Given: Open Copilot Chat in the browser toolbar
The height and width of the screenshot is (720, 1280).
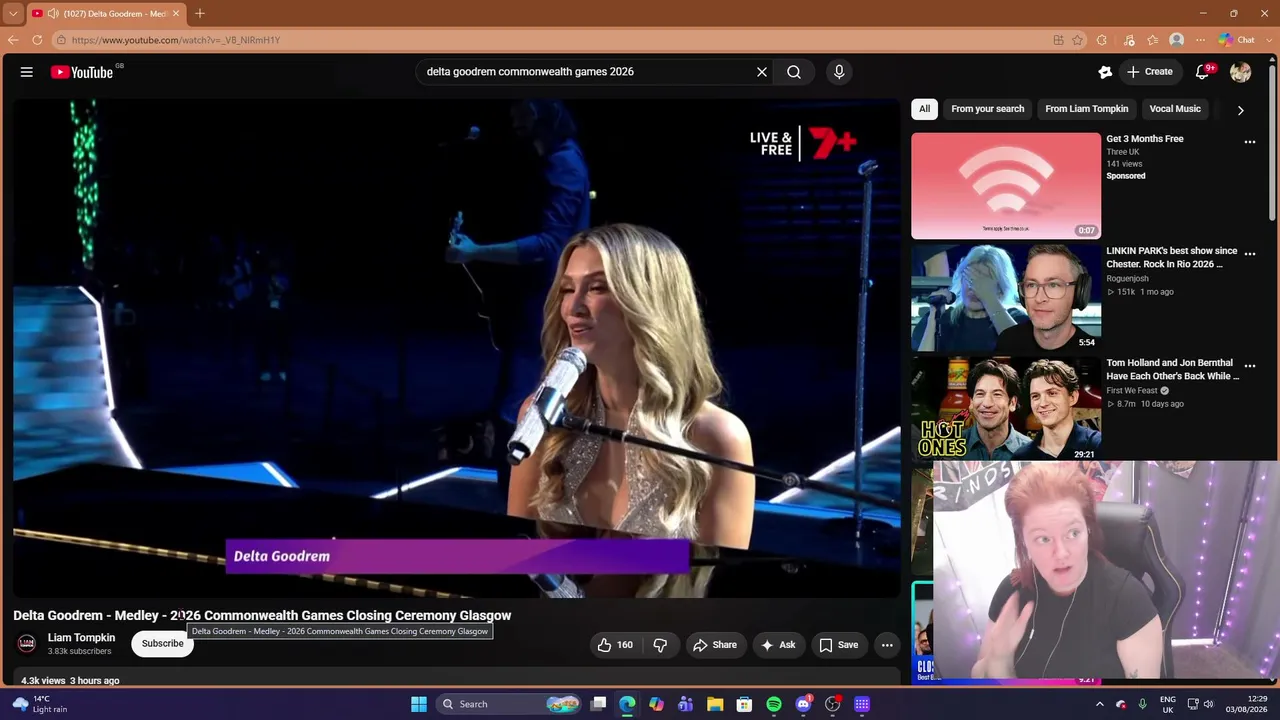Looking at the screenshot, I should tap(1237, 40).
